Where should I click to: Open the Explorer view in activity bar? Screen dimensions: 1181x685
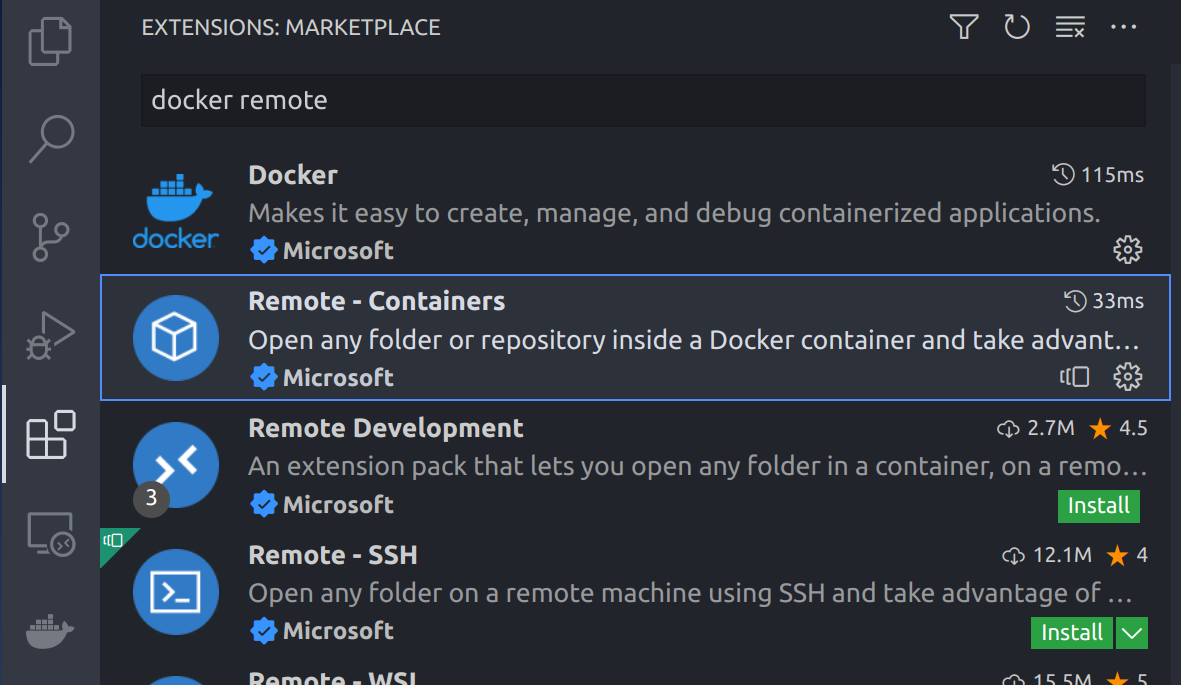pyautogui.click(x=50, y=42)
